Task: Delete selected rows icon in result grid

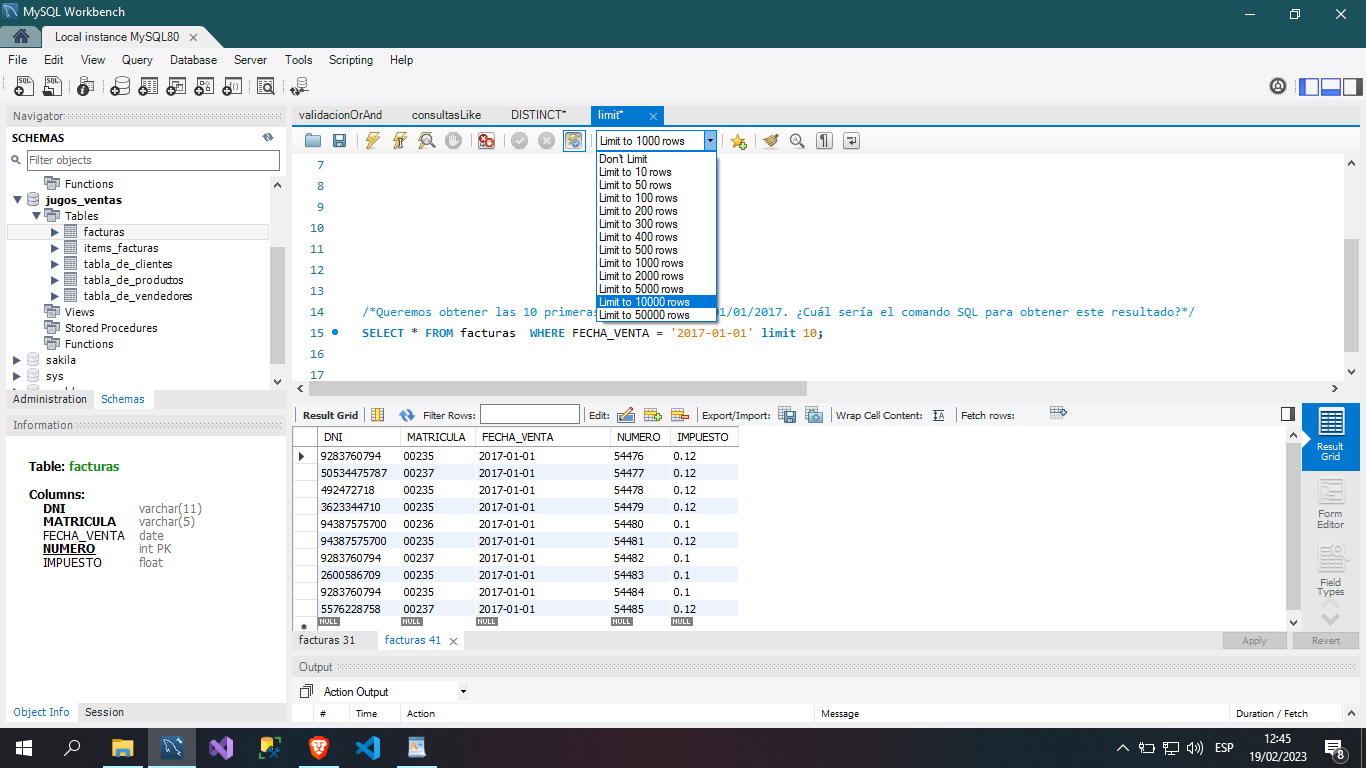Action: (680, 415)
